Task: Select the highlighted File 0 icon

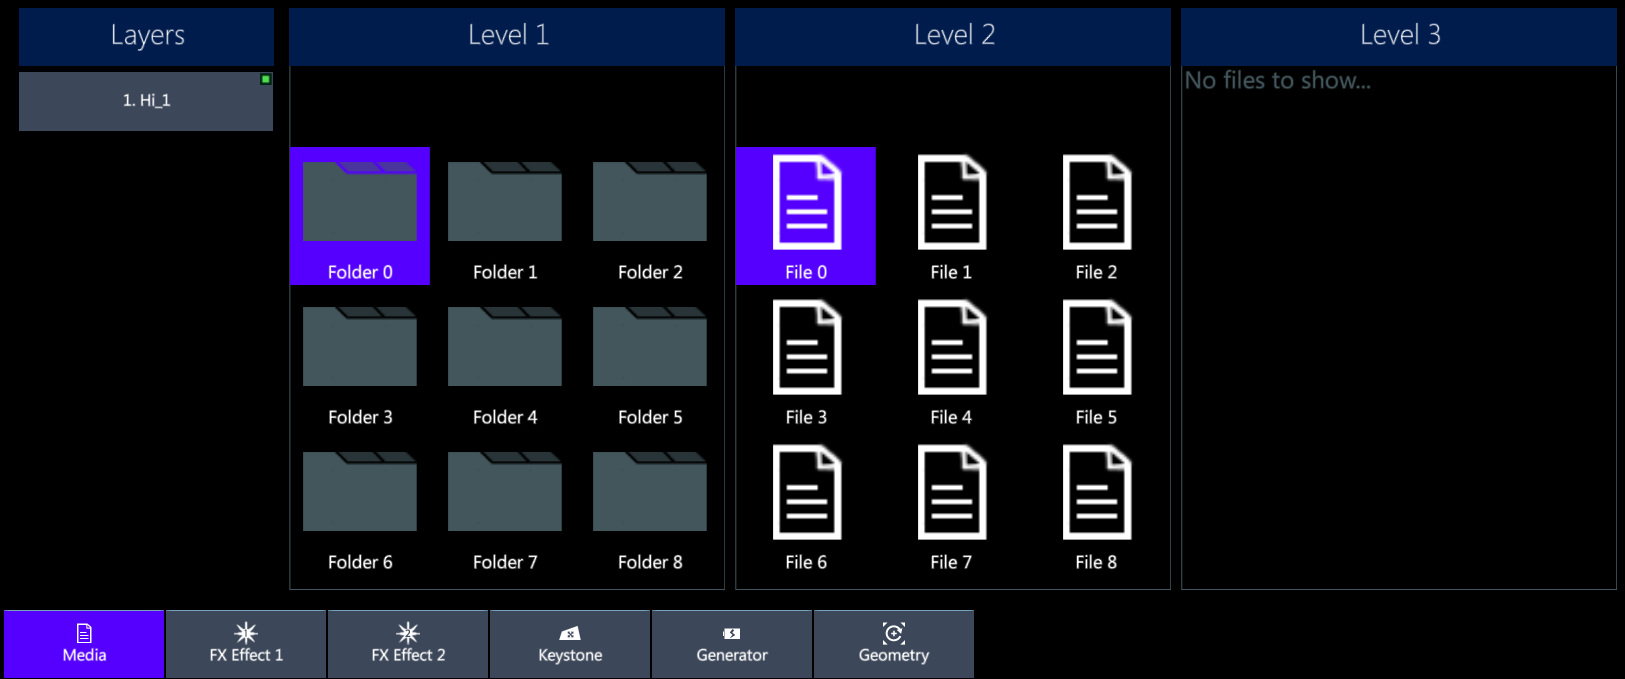Action: click(x=806, y=216)
